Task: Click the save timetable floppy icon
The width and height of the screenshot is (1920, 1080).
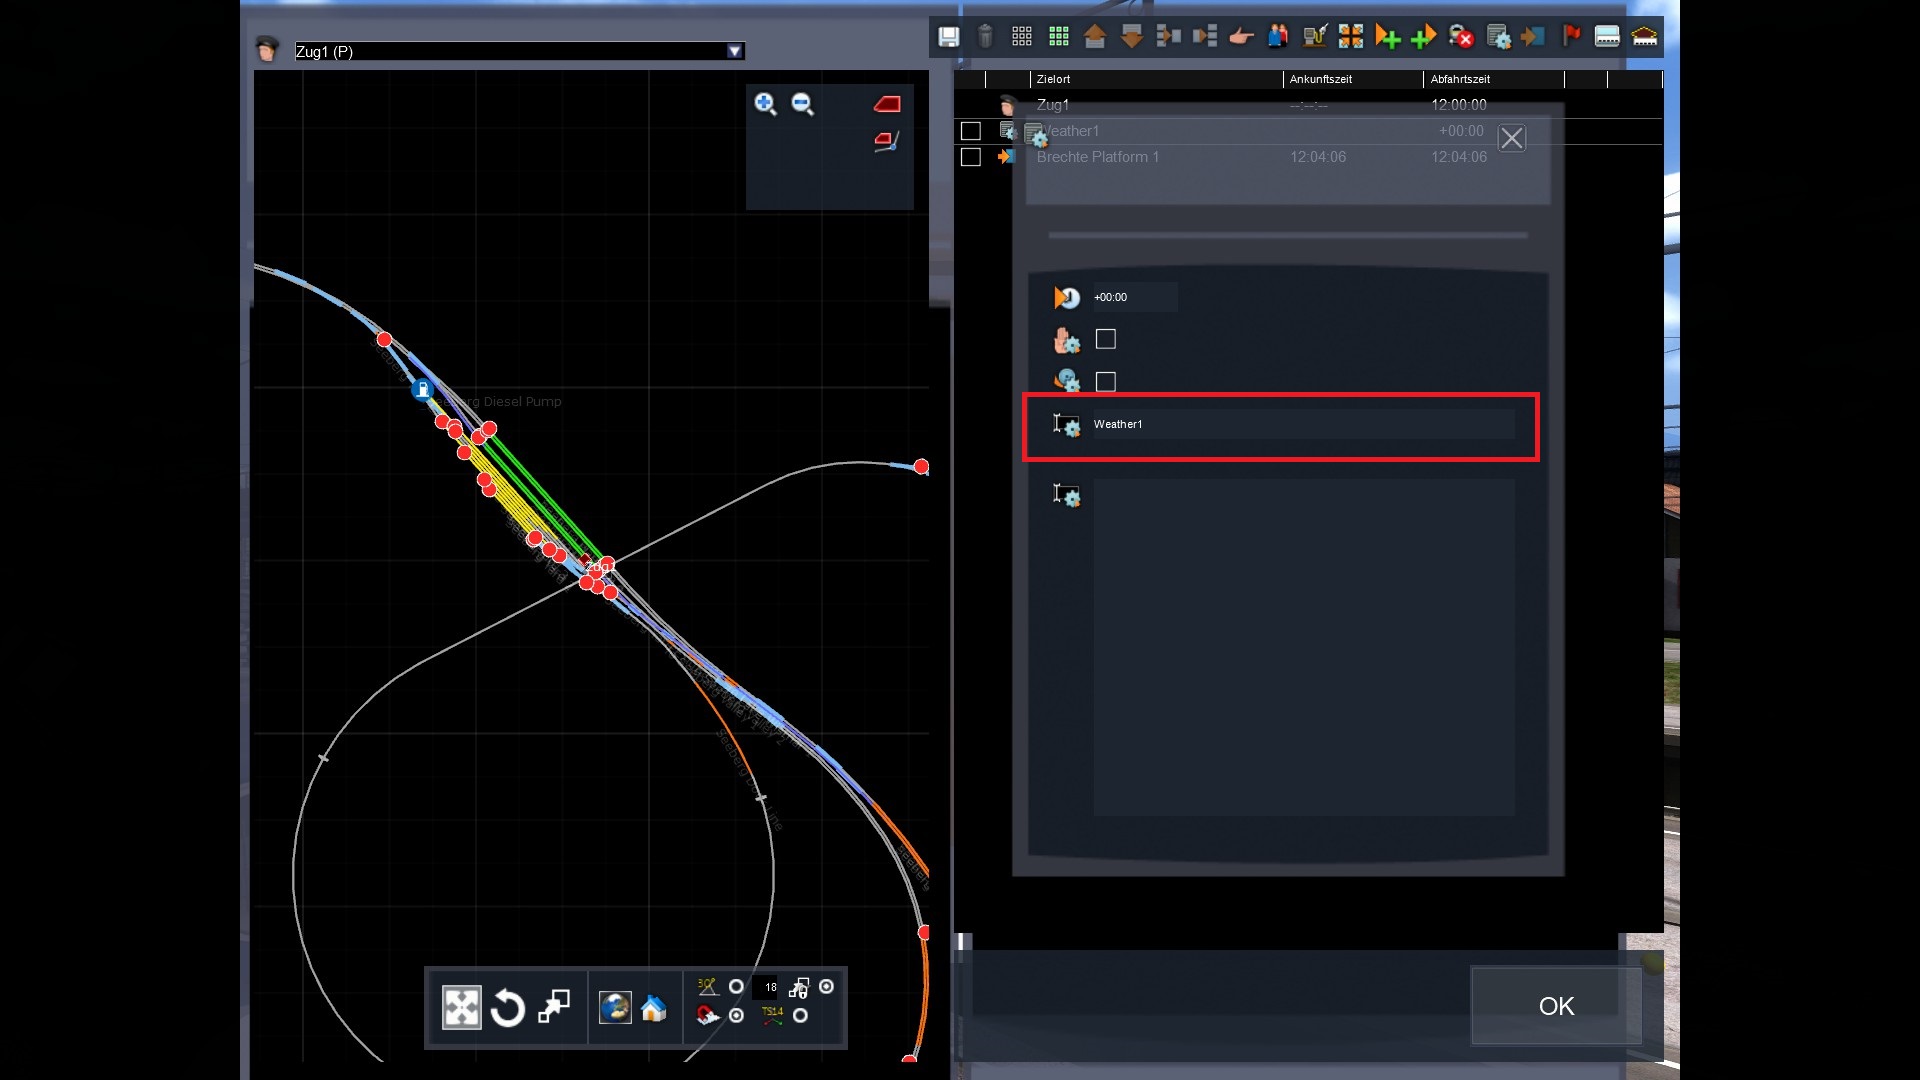Action: (x=948, y=37)
